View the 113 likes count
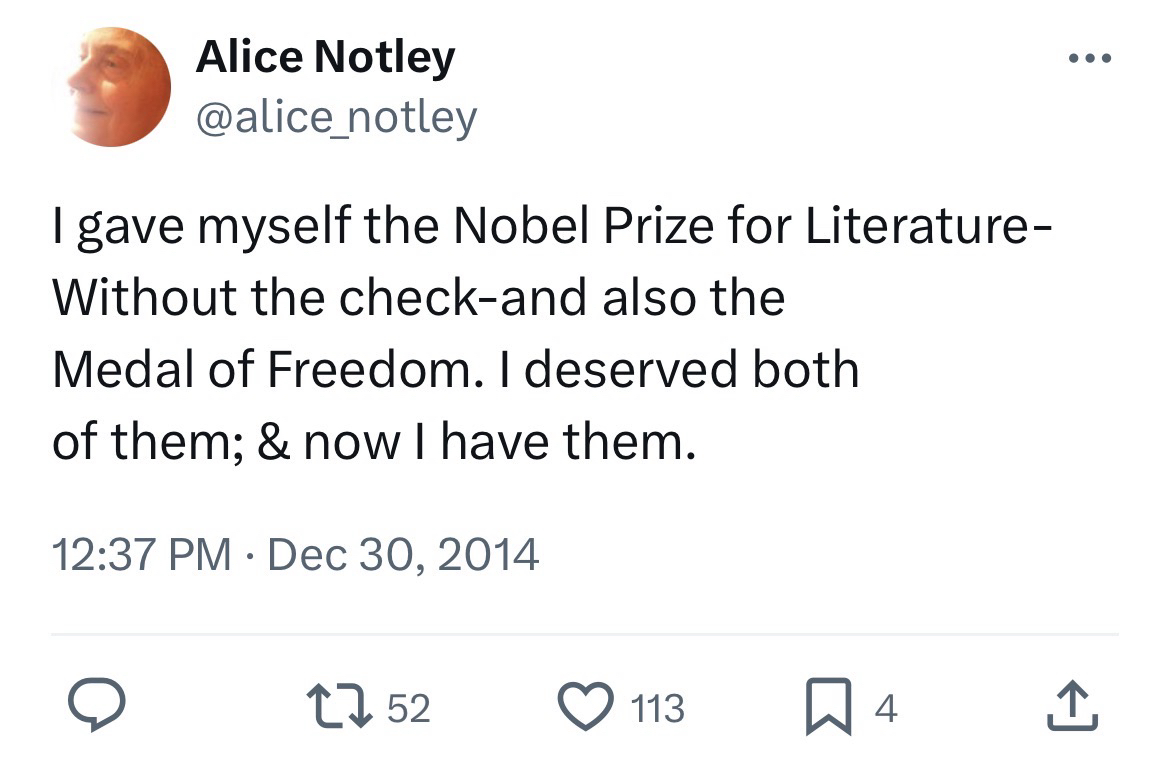Screen dimensions: 1170x769 (658, 709)
